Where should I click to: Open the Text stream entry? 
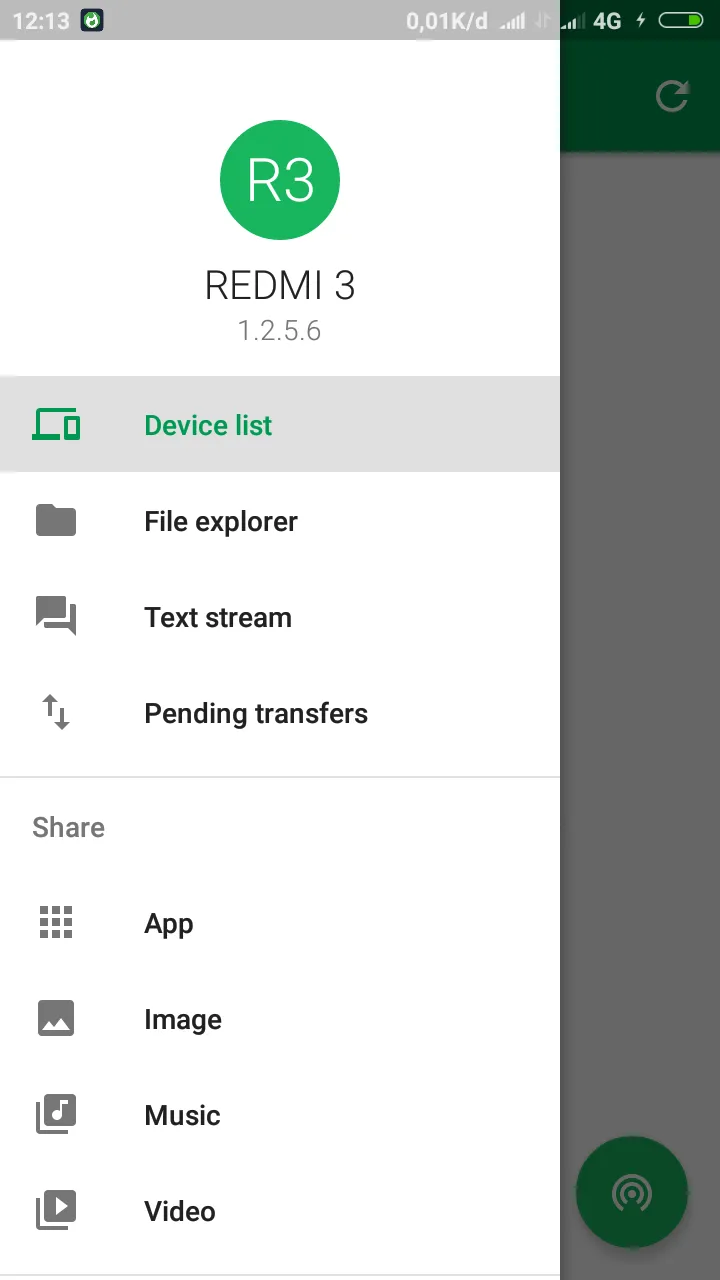[x=280, y=617]
